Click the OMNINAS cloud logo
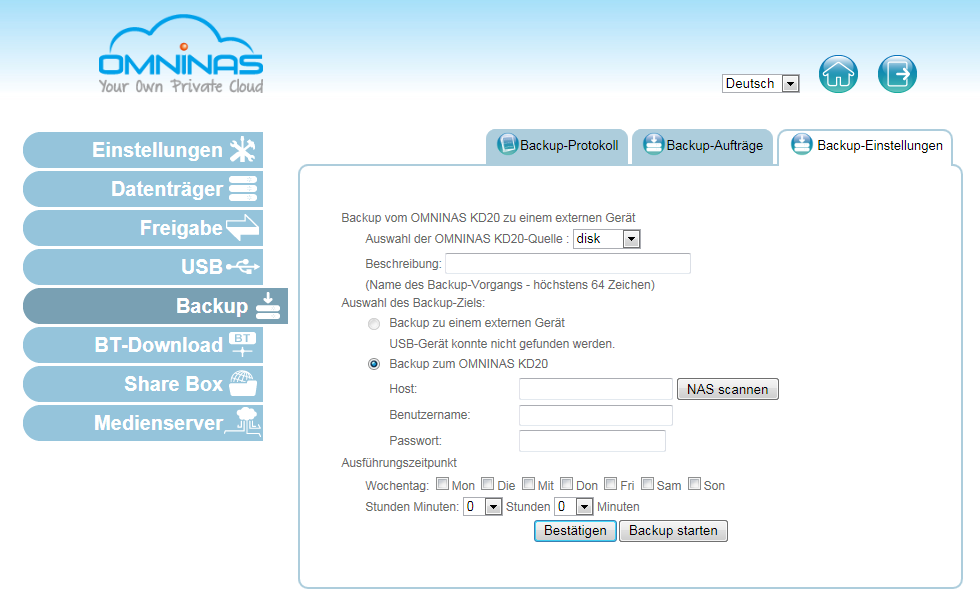Screen dimensions: 980x605 coord(181,54)
